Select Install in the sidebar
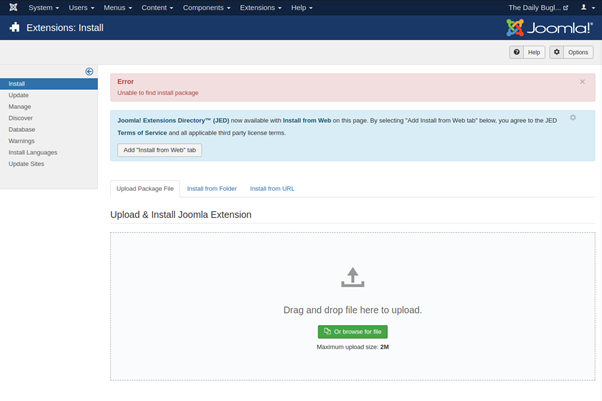The height and width of the screenshot is (401, 602). point(49,84)
